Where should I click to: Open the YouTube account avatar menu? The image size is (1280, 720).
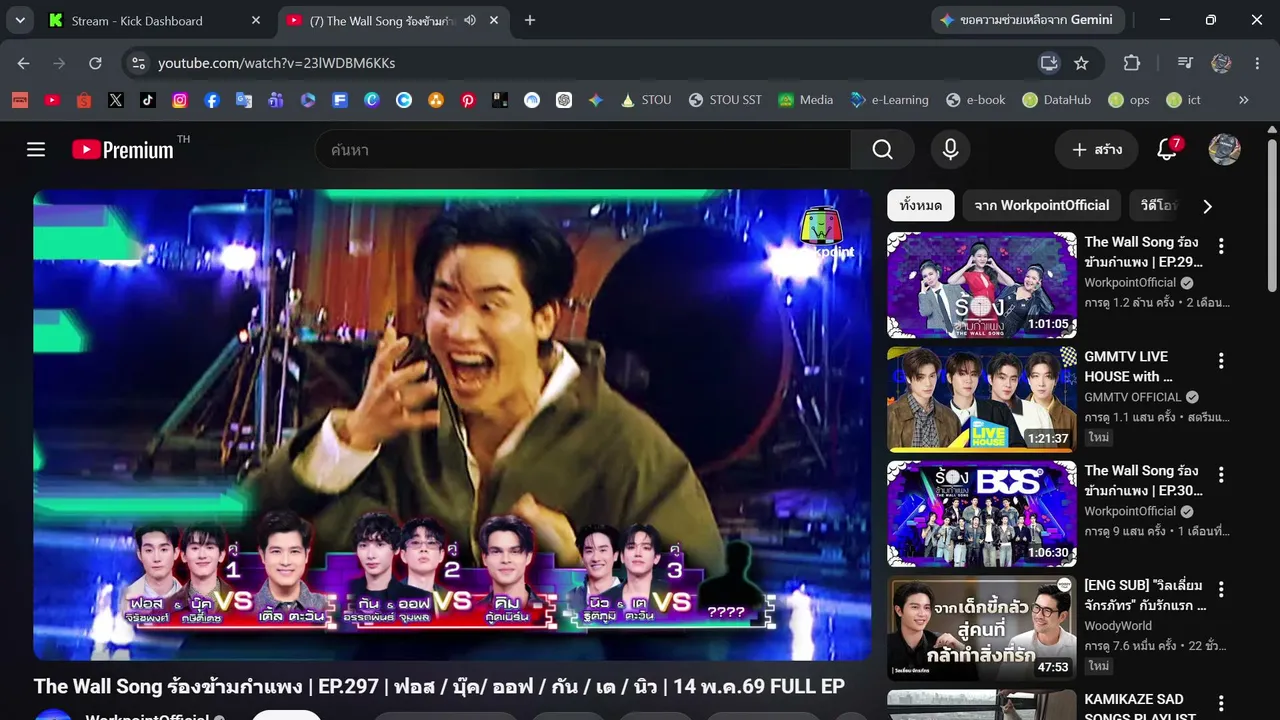(1224, 150)
